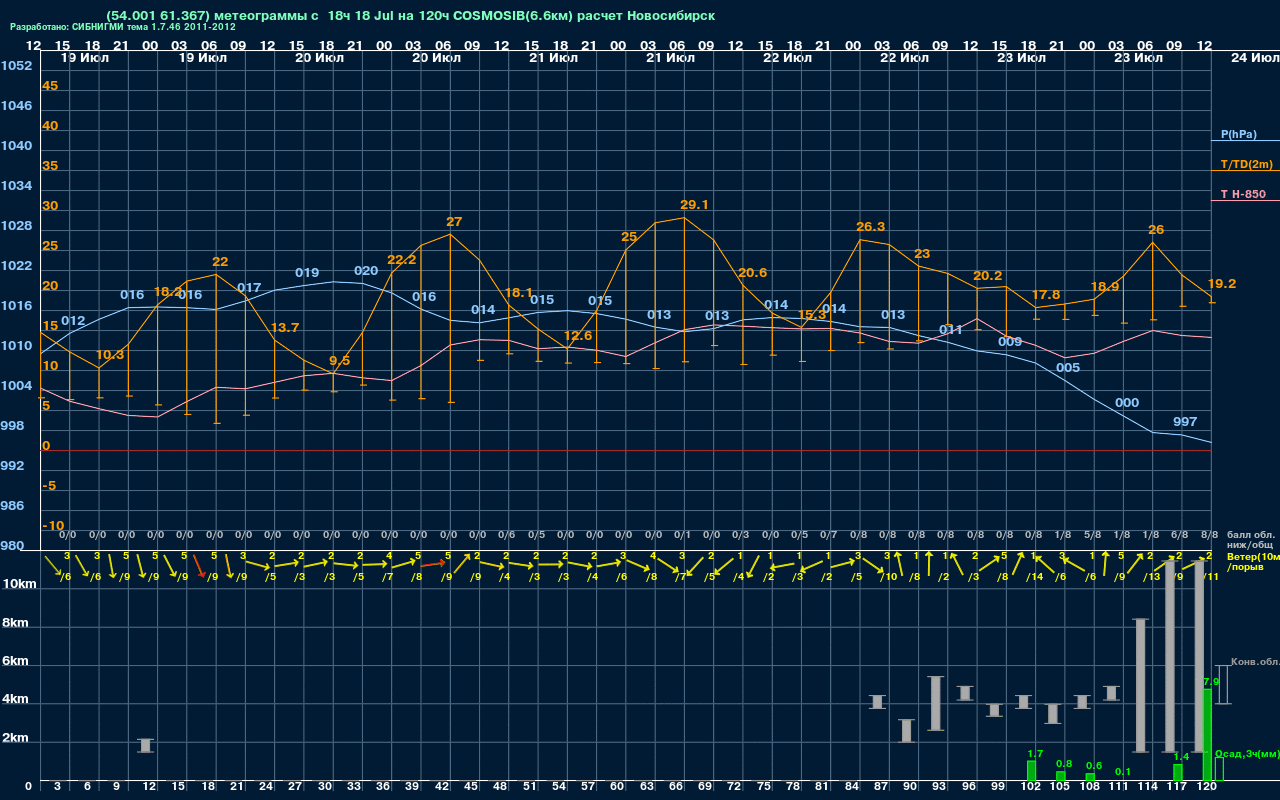Image resolution: width=1280 pixels, height=800 pixels.
Task: Click the pressure label 000
Action: pyautogui.click(x=1127, y=403)
